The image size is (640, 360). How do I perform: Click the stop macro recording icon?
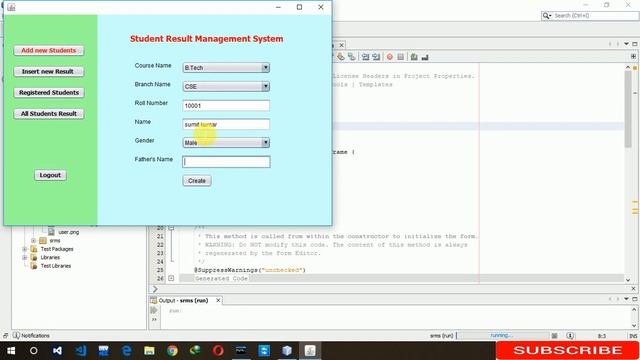pyautogui.click(x=400, y=57)
